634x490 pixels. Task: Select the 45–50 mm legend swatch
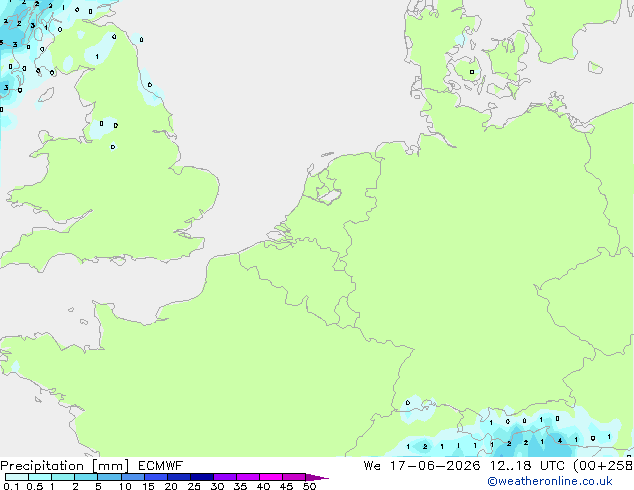(x=294, y=477)
